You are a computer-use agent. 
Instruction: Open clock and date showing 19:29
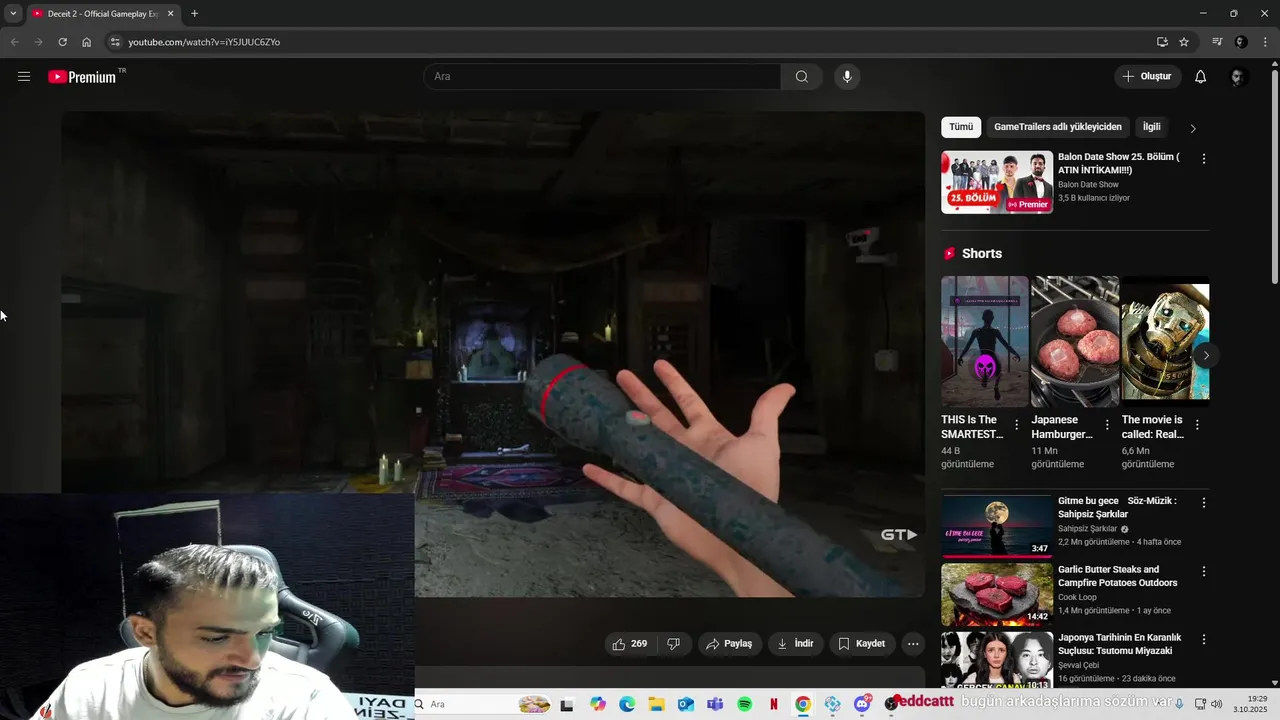point(1249,704)
